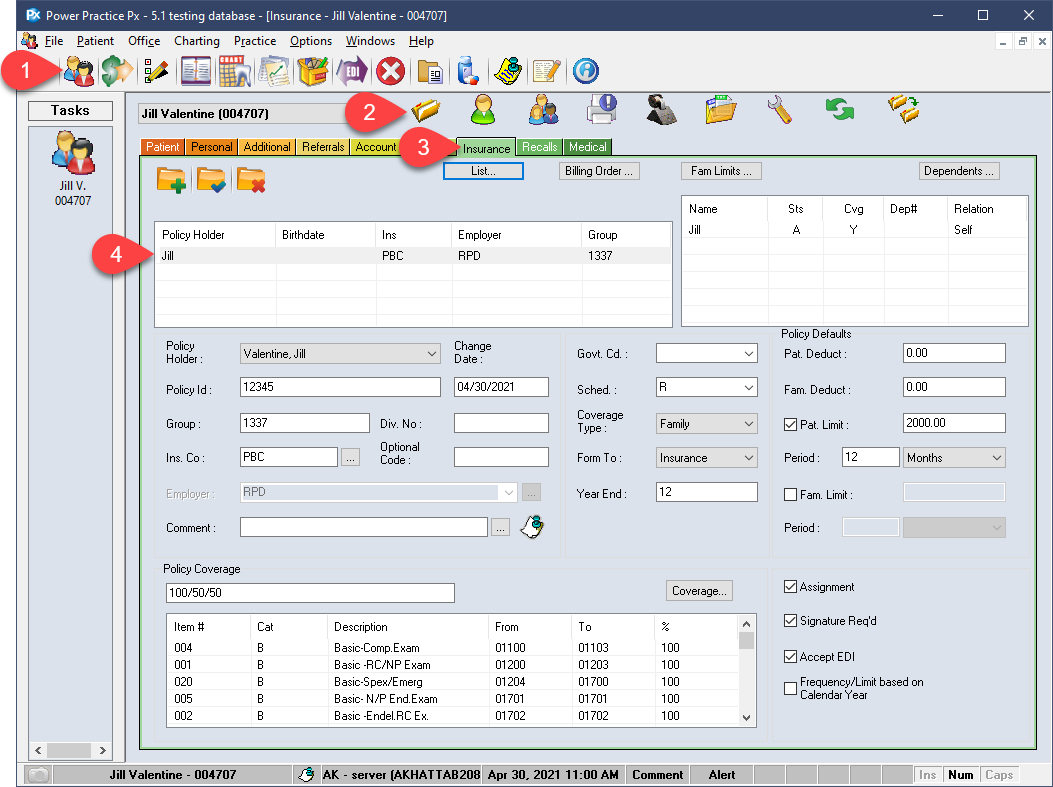Viewport: 1053px width, 787px height.
Task: Click the treatment plan checklist icon
Action: pyautogui.click(x=273, y=71)
